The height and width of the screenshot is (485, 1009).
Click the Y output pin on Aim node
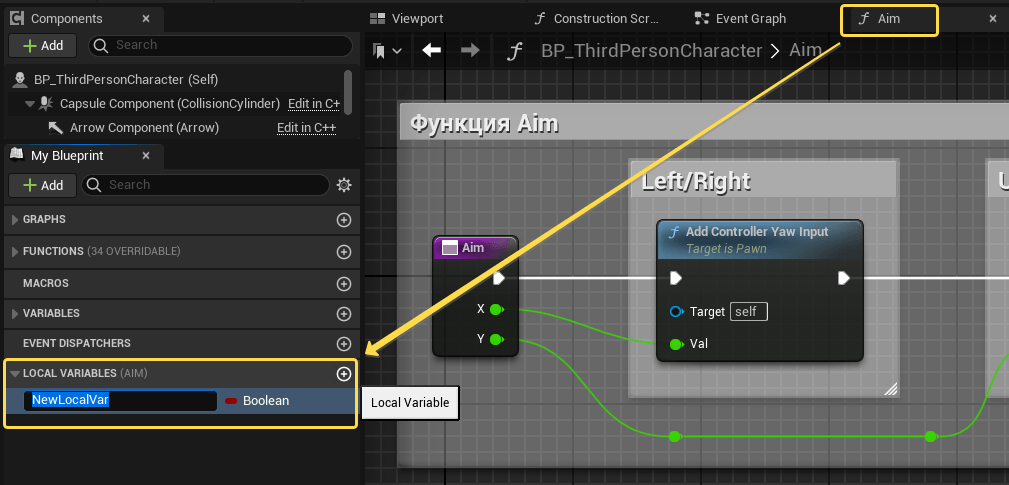click(x=496, y=339)
